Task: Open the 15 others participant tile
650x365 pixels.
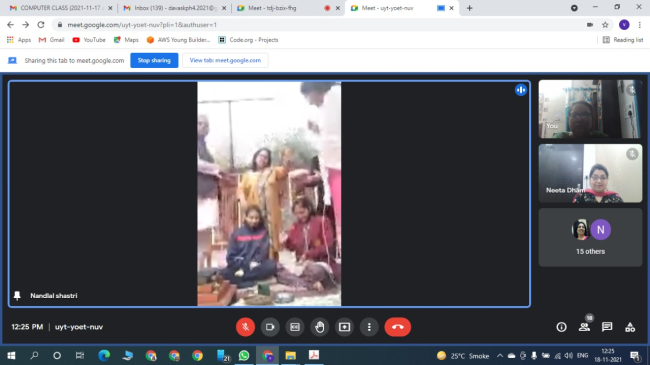Action: click(590, 237)
